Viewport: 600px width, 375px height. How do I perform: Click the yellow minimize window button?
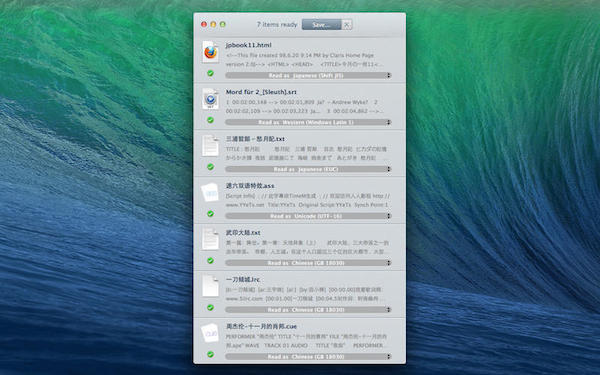213,24
